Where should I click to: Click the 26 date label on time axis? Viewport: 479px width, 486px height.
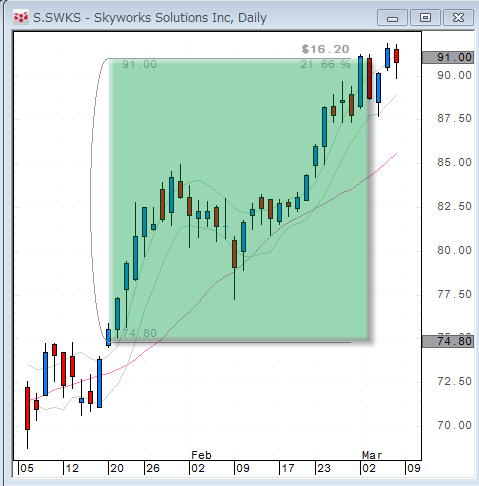click(x=153, y=468)
